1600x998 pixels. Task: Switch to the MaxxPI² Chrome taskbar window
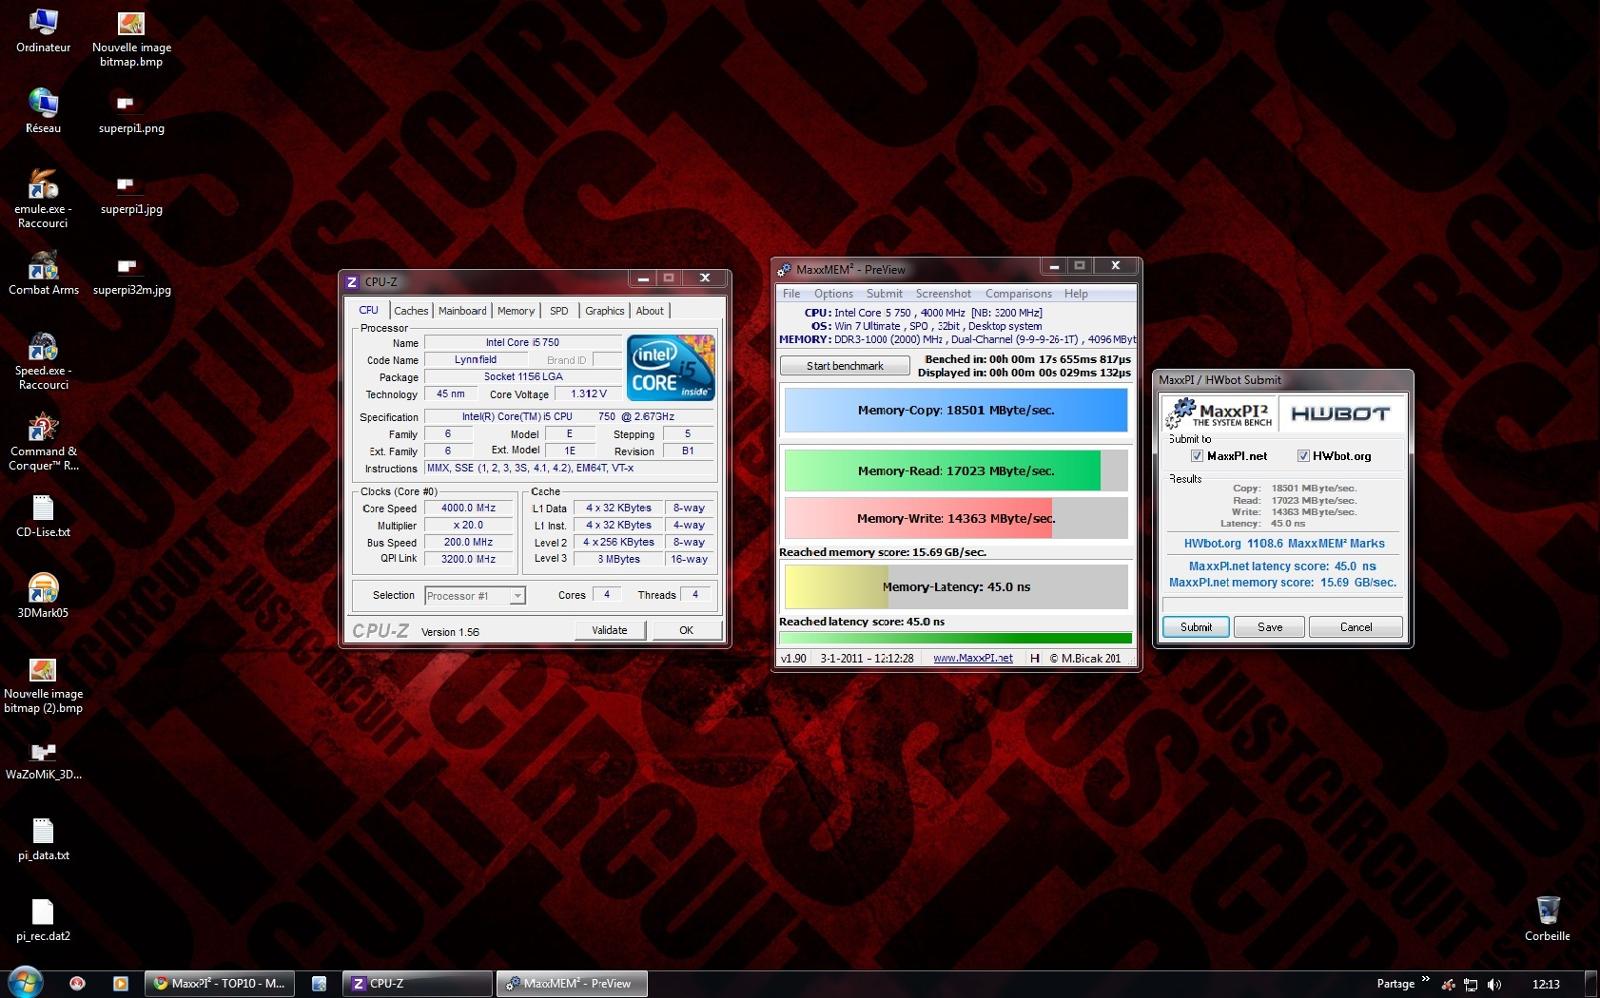pyautogui.click(x=219, y=984)
